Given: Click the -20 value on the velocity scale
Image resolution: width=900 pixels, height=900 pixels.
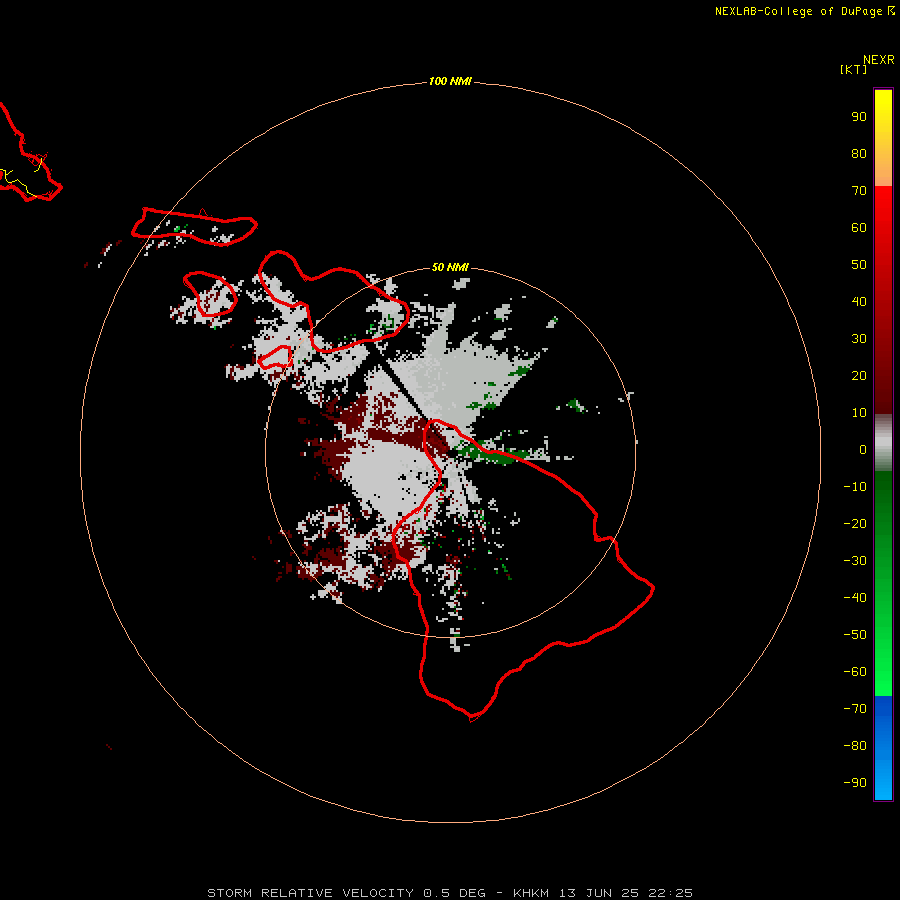Looking at the screenshot, I should pyautogui.click(x=855, y=524).
